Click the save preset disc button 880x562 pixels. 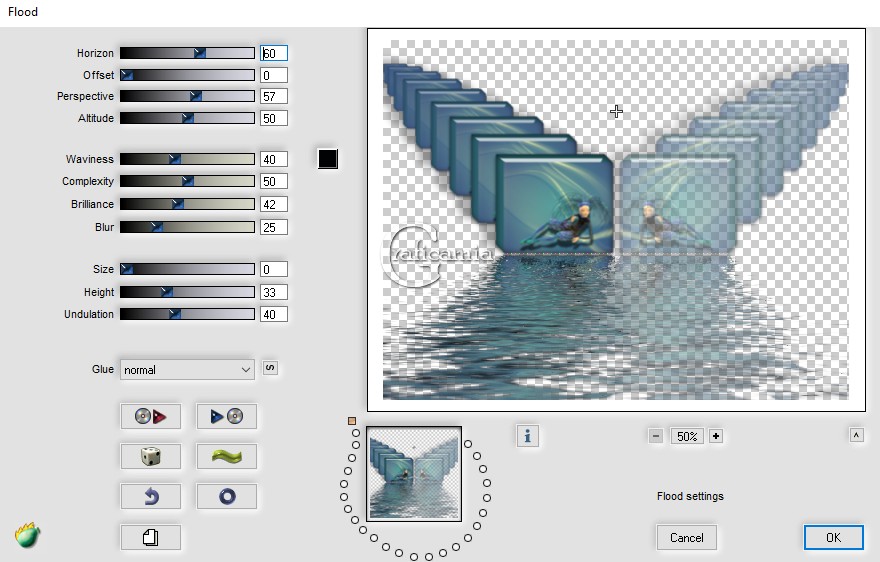tap(226, 417)
